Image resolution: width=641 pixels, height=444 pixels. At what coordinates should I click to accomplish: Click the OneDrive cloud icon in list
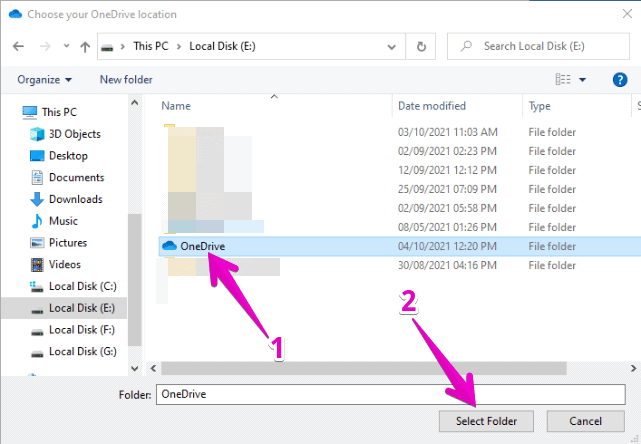pyautogui.click(x=169, y=246)
